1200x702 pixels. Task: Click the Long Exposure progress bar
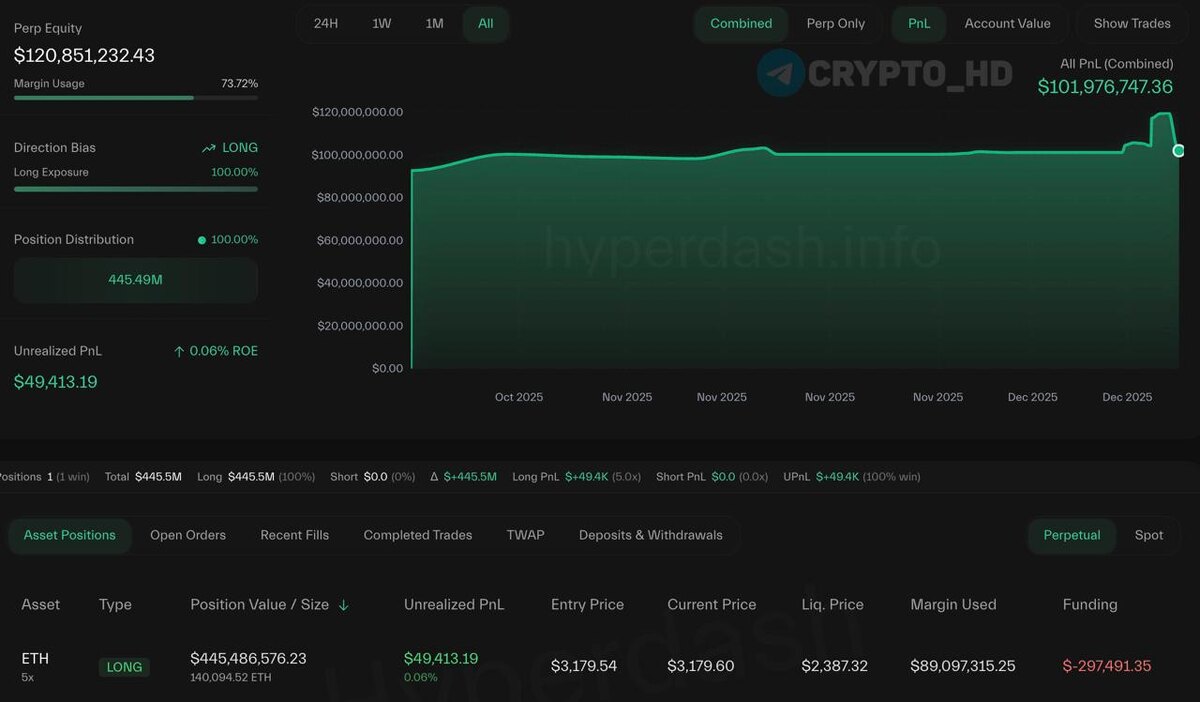136,188
